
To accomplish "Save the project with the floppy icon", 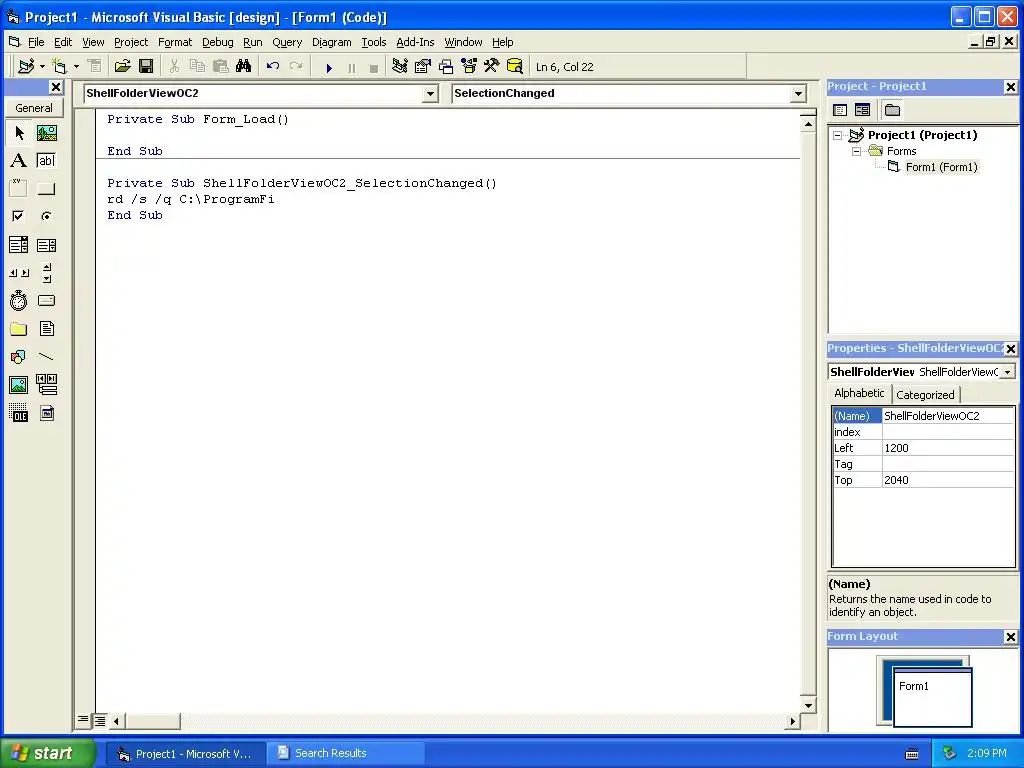I will (146, 67).
